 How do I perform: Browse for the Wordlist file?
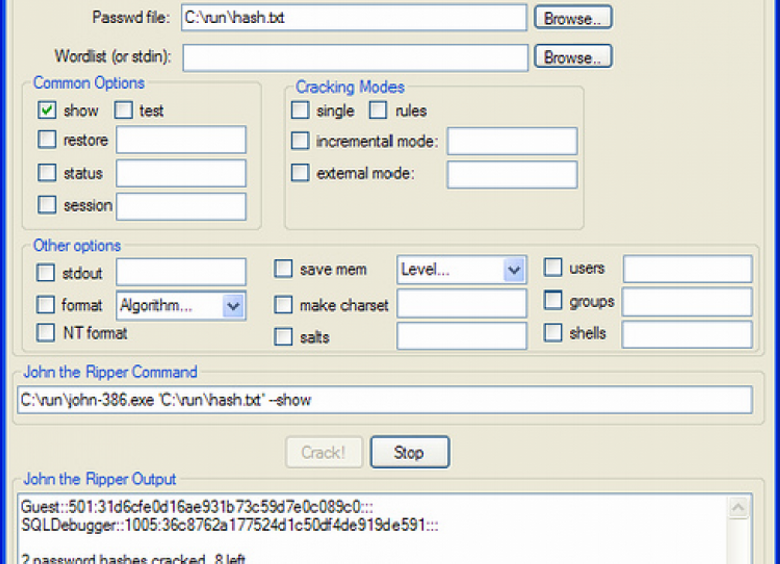pyautogui.click(x=573, y=57)
